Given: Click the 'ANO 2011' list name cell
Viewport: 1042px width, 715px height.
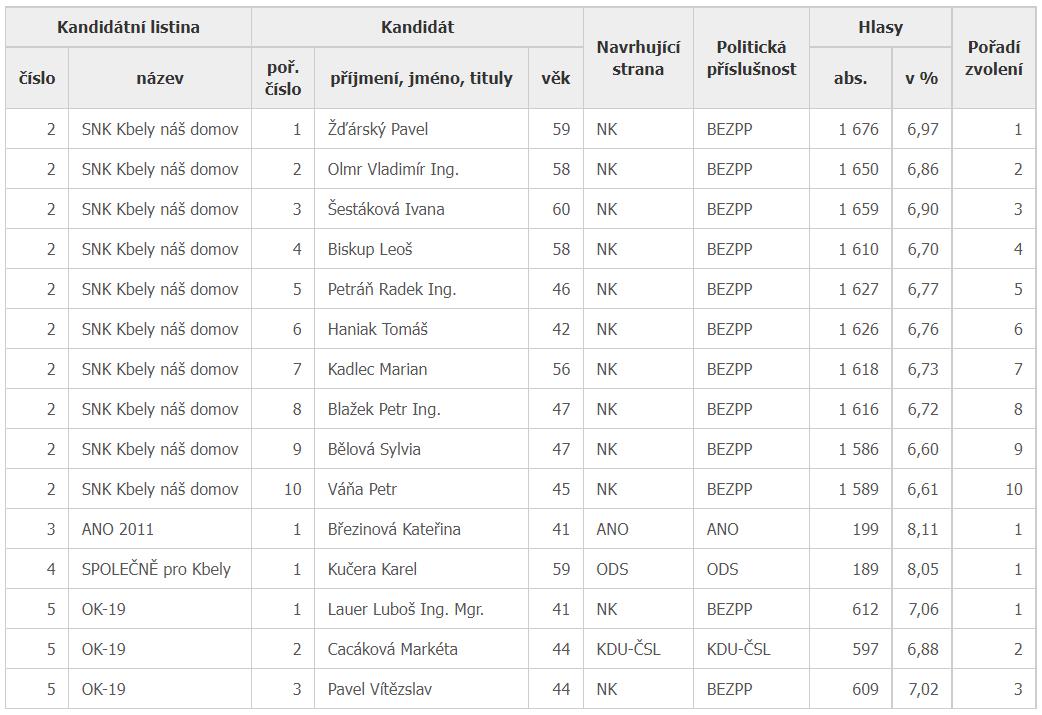Looking at the screenshot, I should tap(118, 529).
